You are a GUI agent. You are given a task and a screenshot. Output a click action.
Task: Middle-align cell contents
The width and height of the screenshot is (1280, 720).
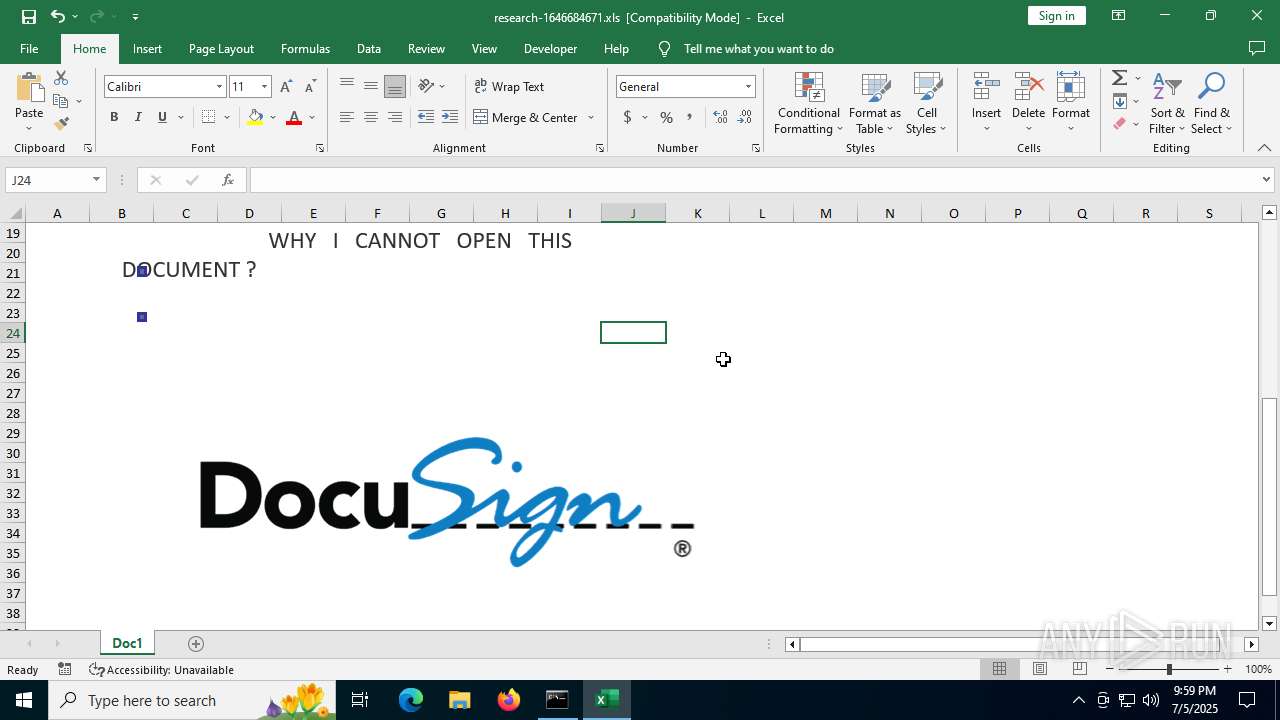[x=371, y=86]
